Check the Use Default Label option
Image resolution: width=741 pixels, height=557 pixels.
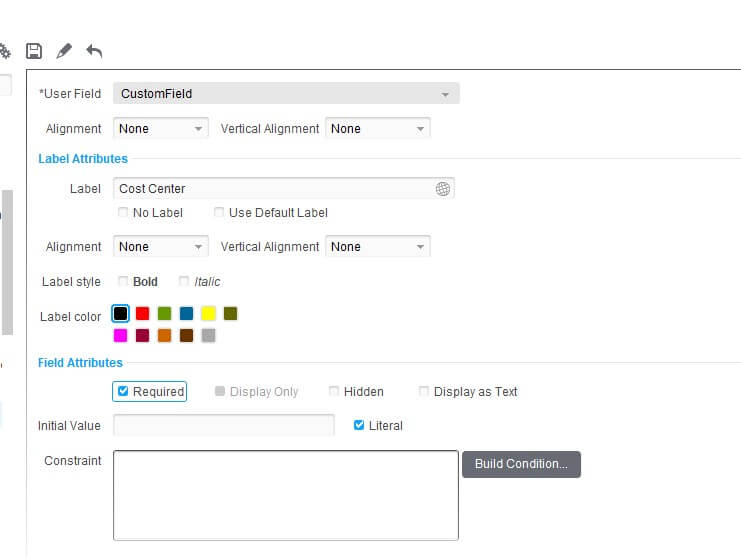[x=219, y=212]
